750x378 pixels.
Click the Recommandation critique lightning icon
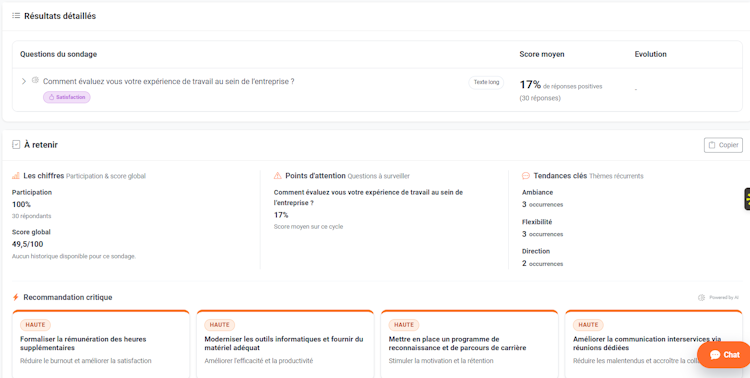(16, 297)
